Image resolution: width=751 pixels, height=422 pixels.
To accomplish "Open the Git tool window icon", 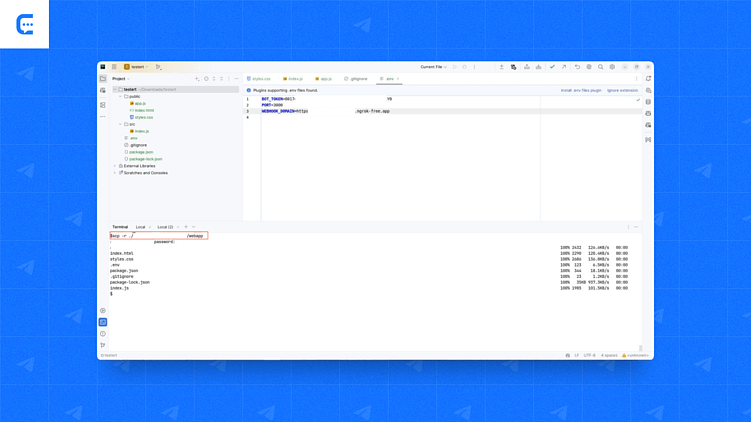I will point(103,345).
